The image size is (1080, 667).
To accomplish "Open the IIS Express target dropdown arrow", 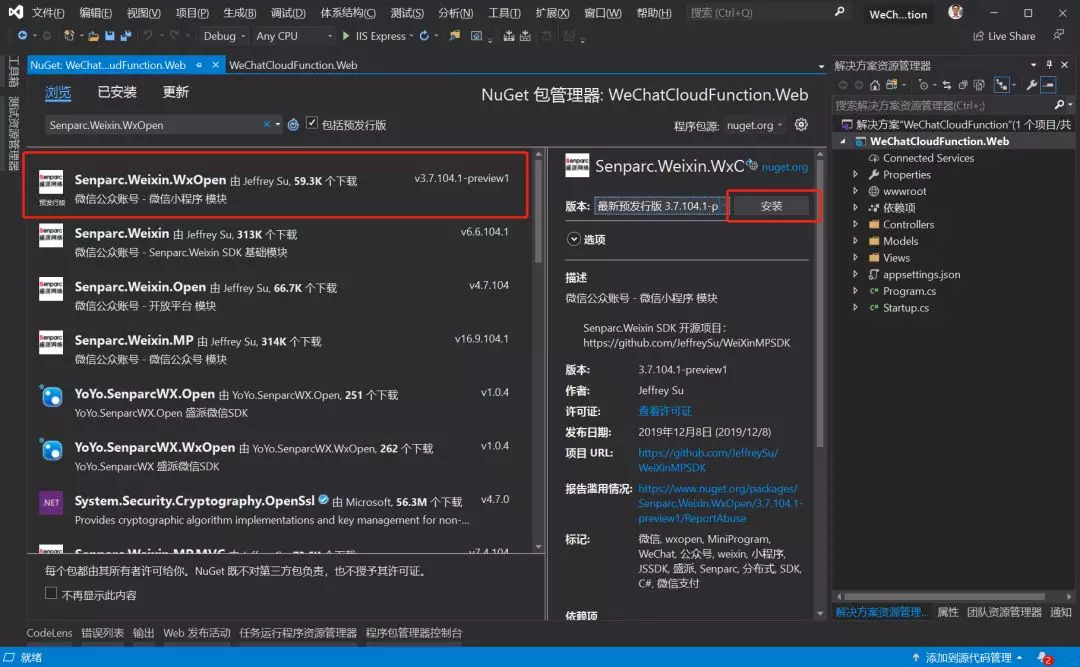I will 411,36.
